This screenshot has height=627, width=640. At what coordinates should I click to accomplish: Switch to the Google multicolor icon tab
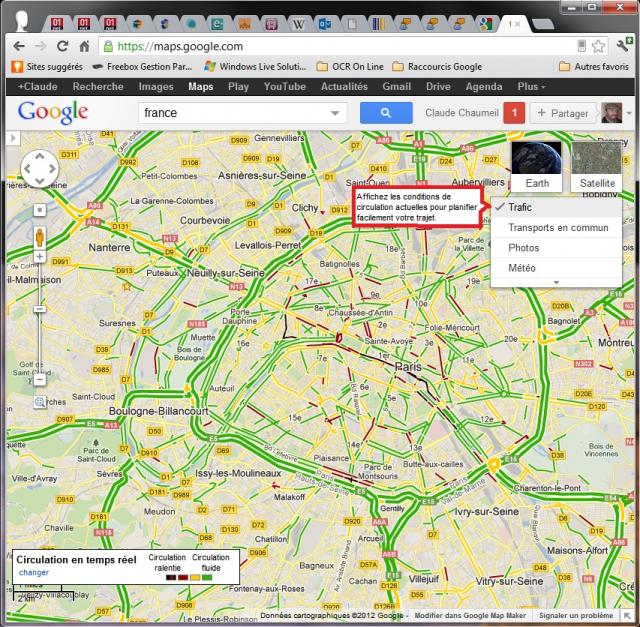(486, 24)
